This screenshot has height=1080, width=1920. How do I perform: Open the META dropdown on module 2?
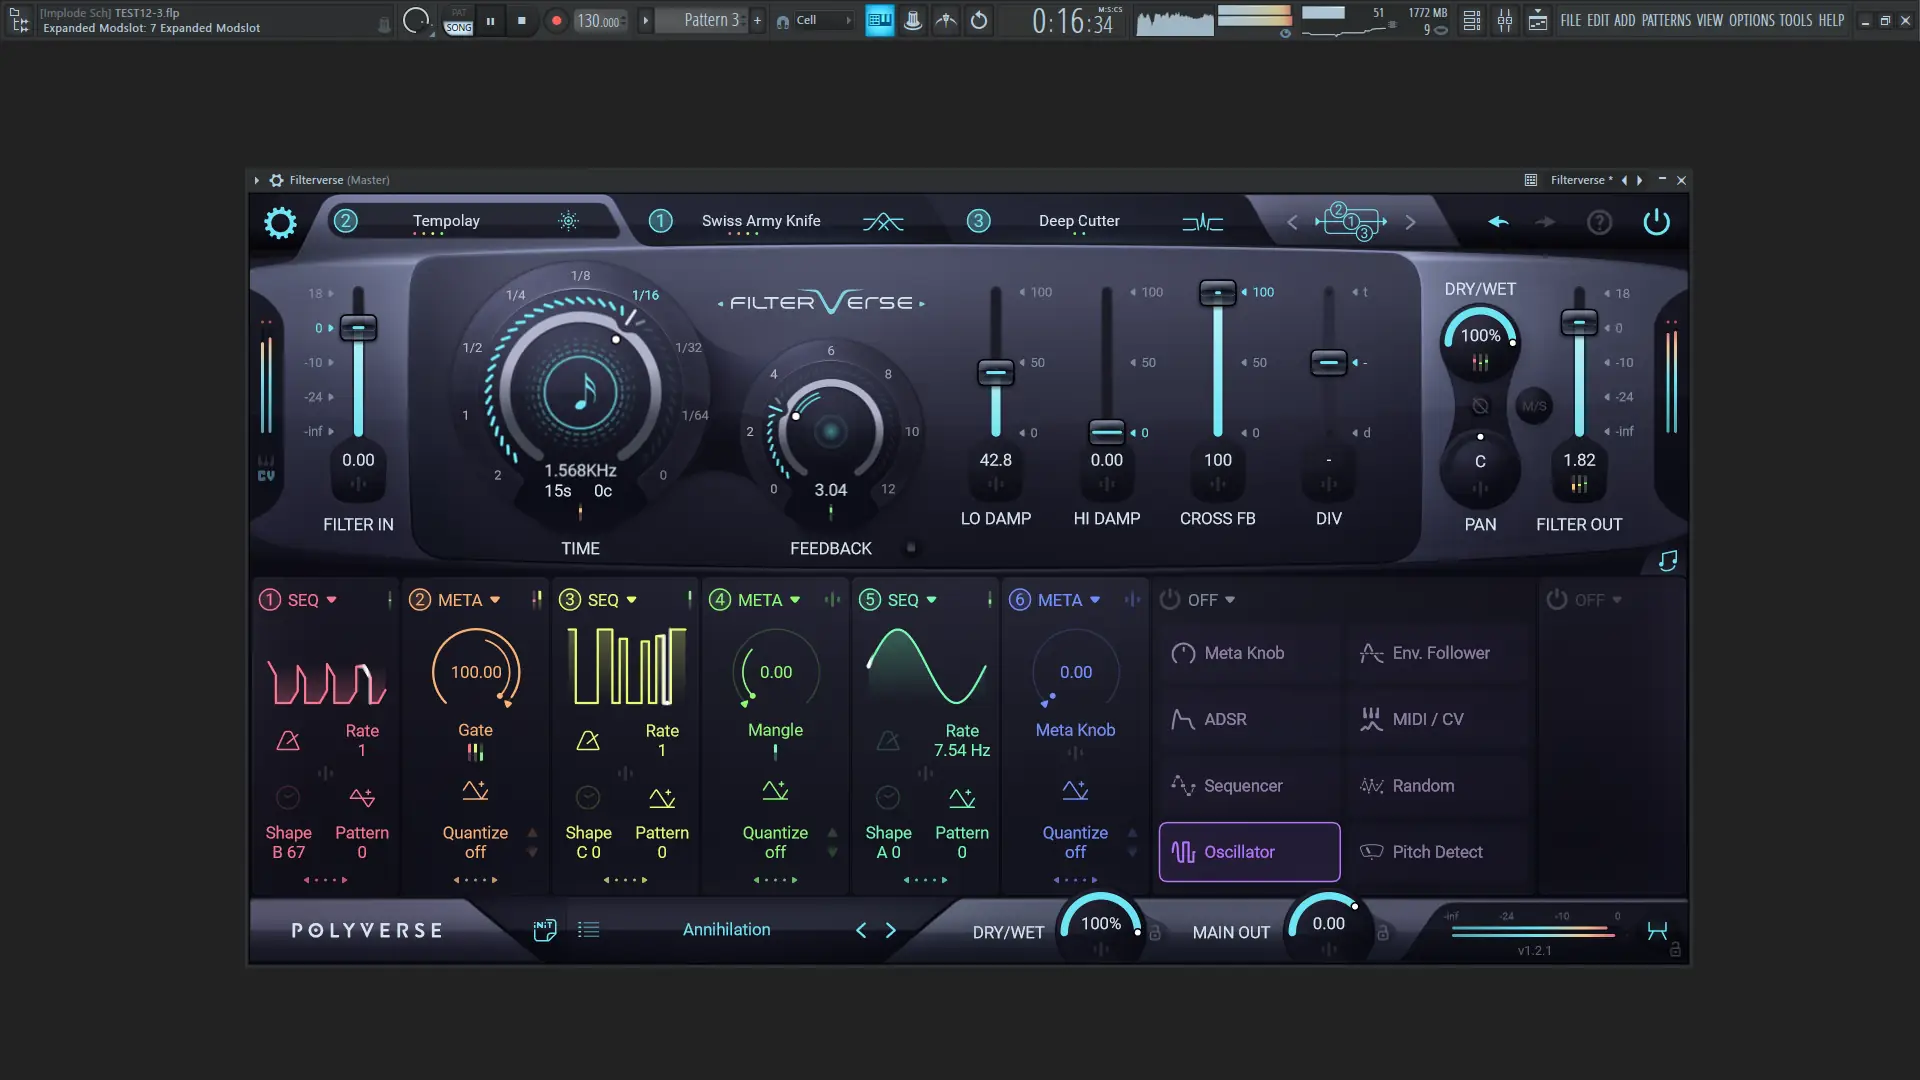[466, 599]
